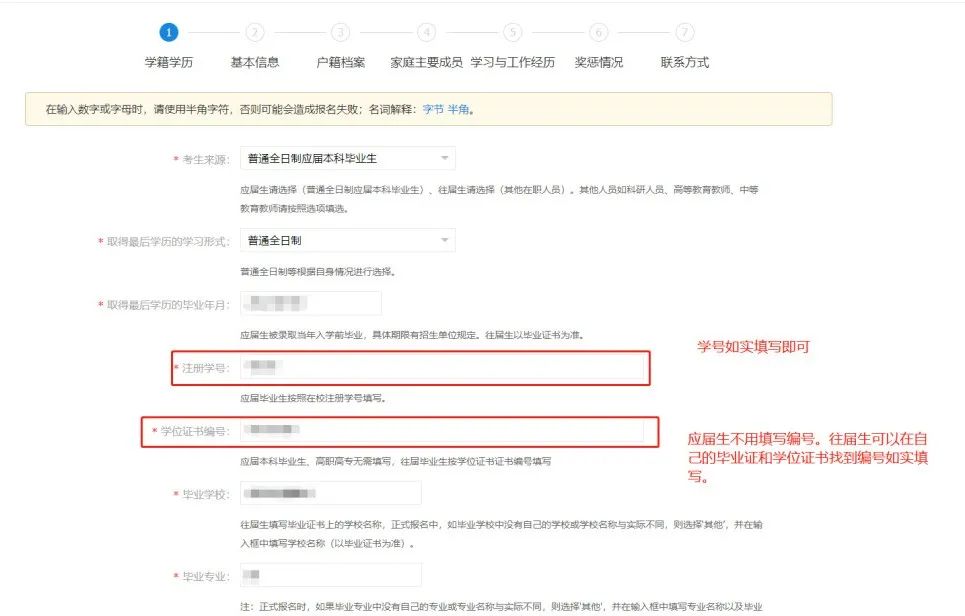Click the 注册学号 input field
Screen dimensions: 965x616
coord(442,368)
